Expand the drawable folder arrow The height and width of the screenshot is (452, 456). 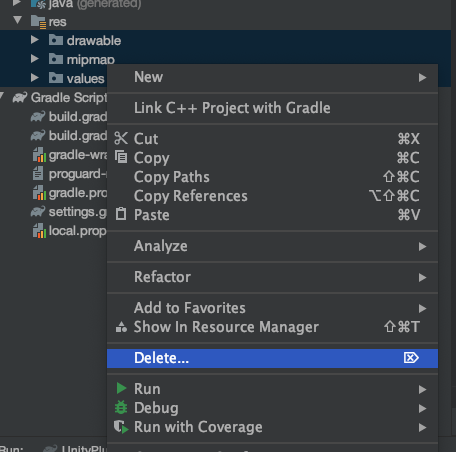[34, 40]
